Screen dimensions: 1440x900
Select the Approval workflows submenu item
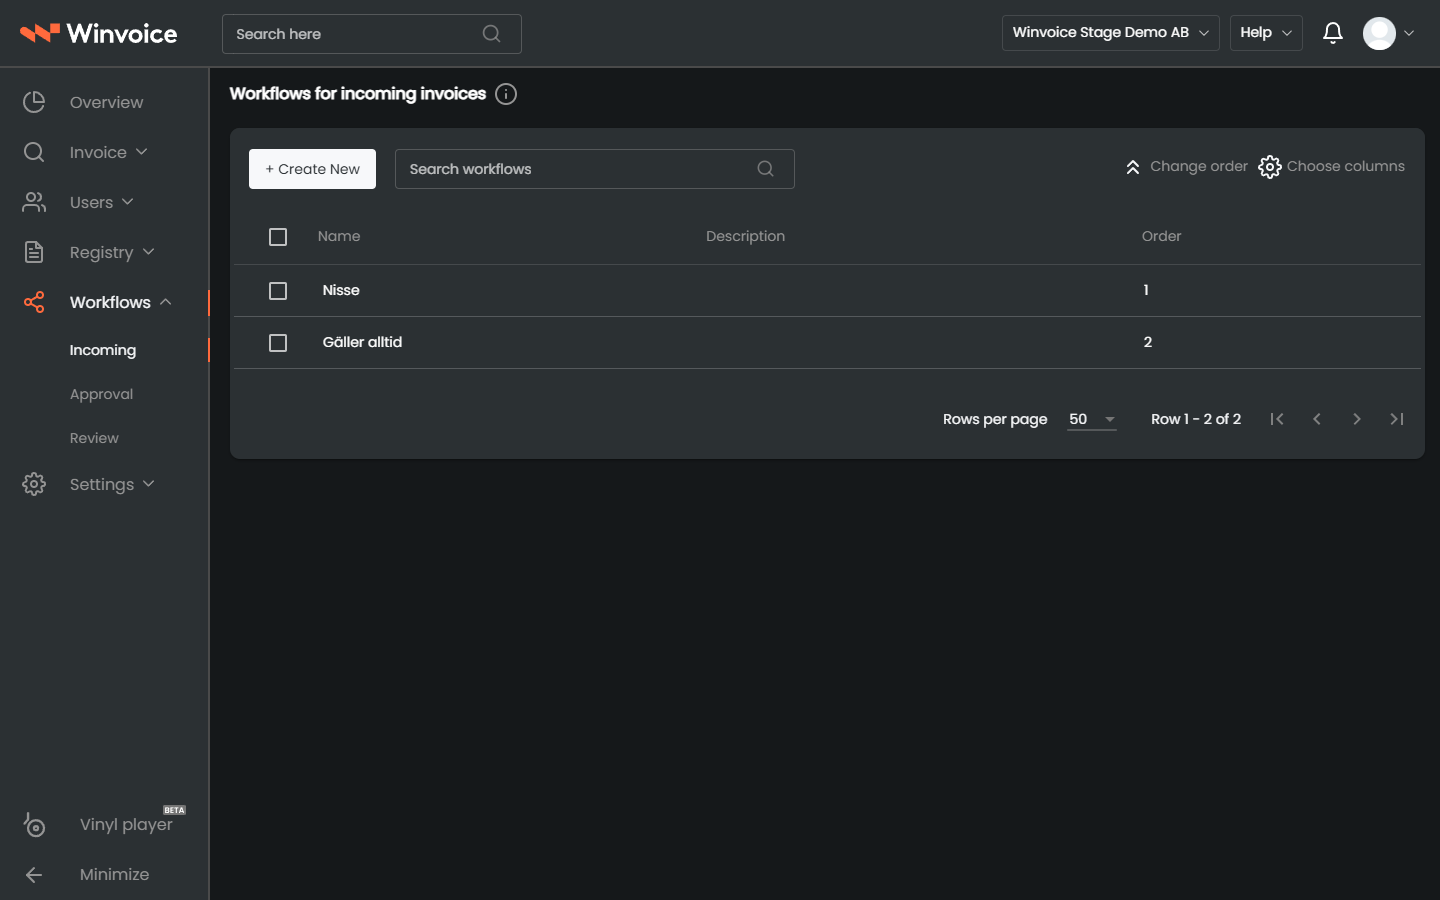[101, 394]
